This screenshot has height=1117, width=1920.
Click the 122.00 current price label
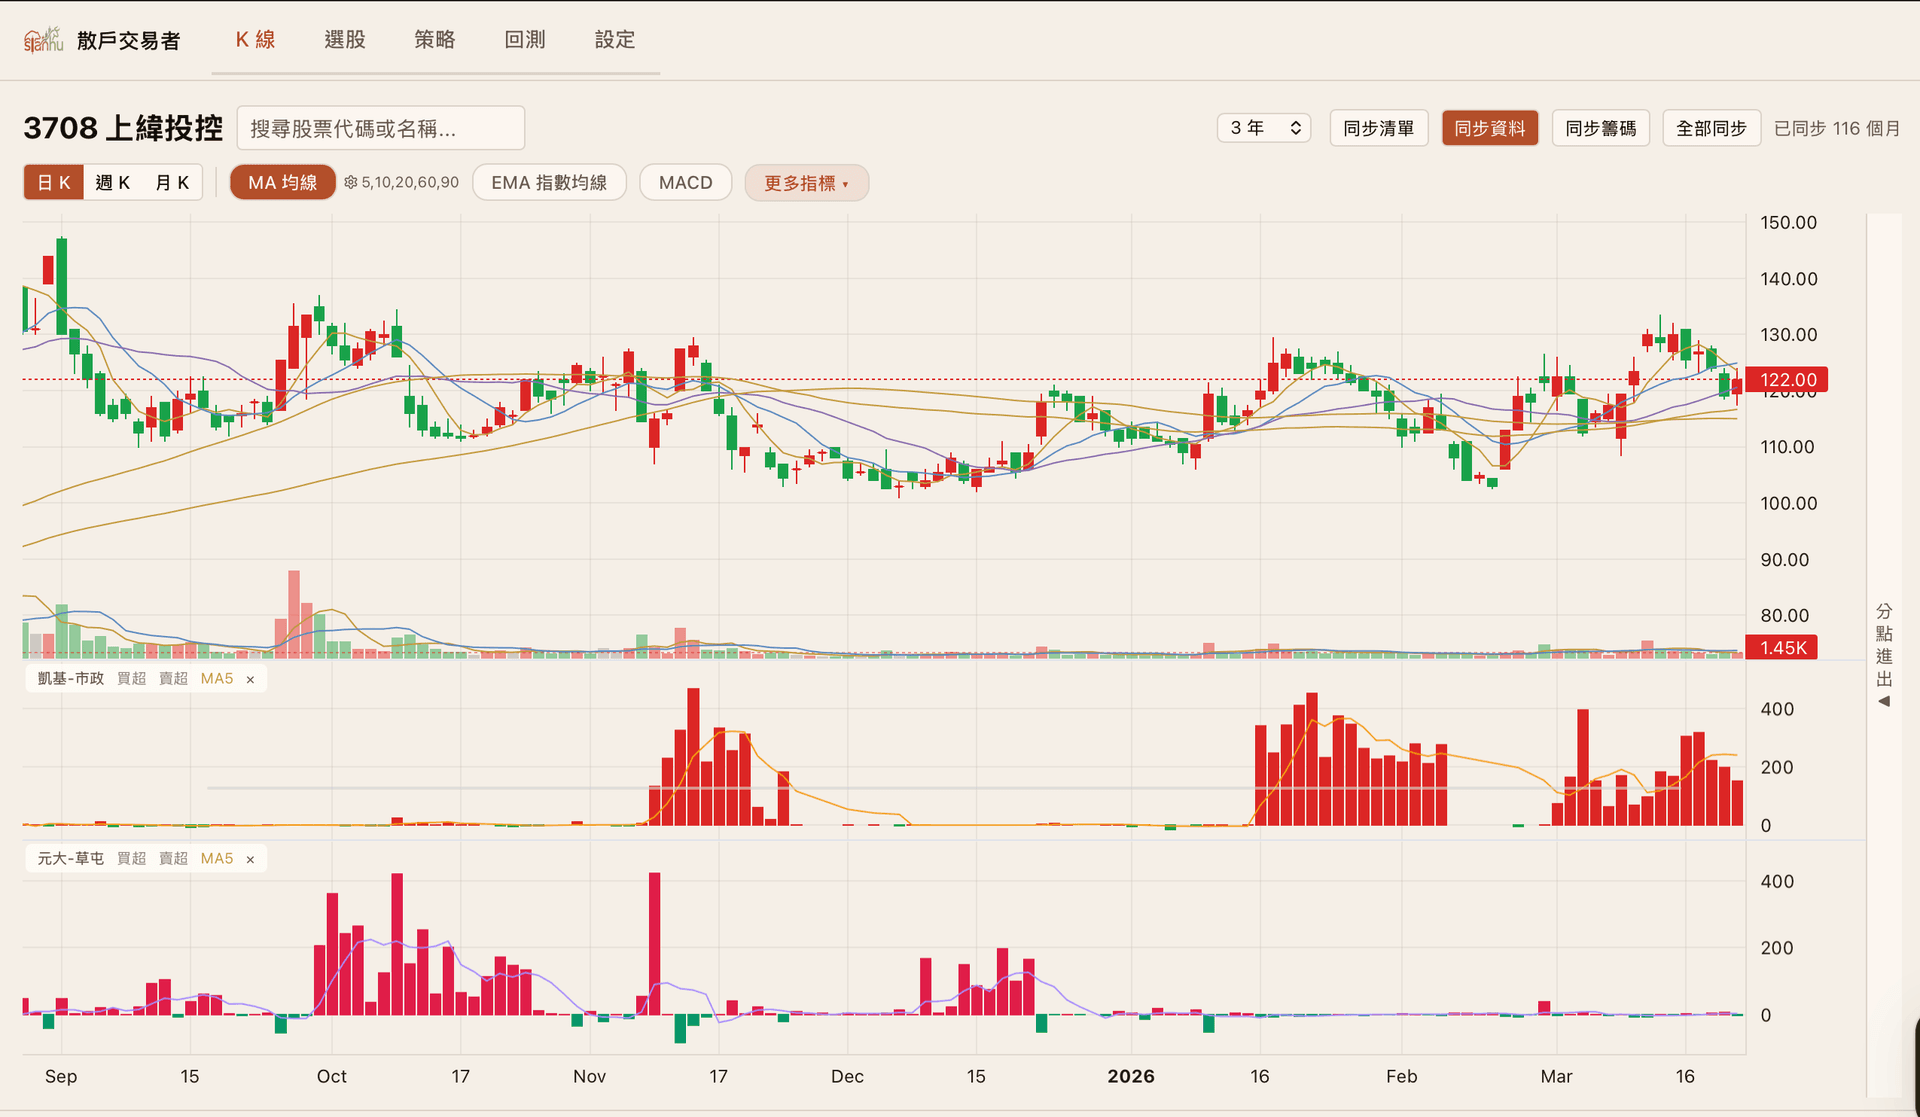click(1788, 380)
